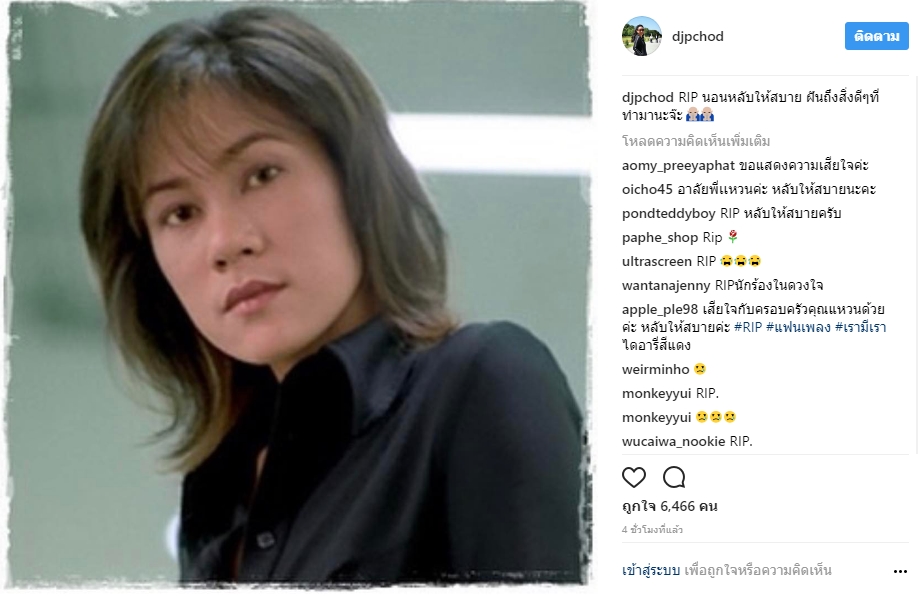
Task: View the 6,466 likes list
Action: pyautogui.click(x=669, y=506)
